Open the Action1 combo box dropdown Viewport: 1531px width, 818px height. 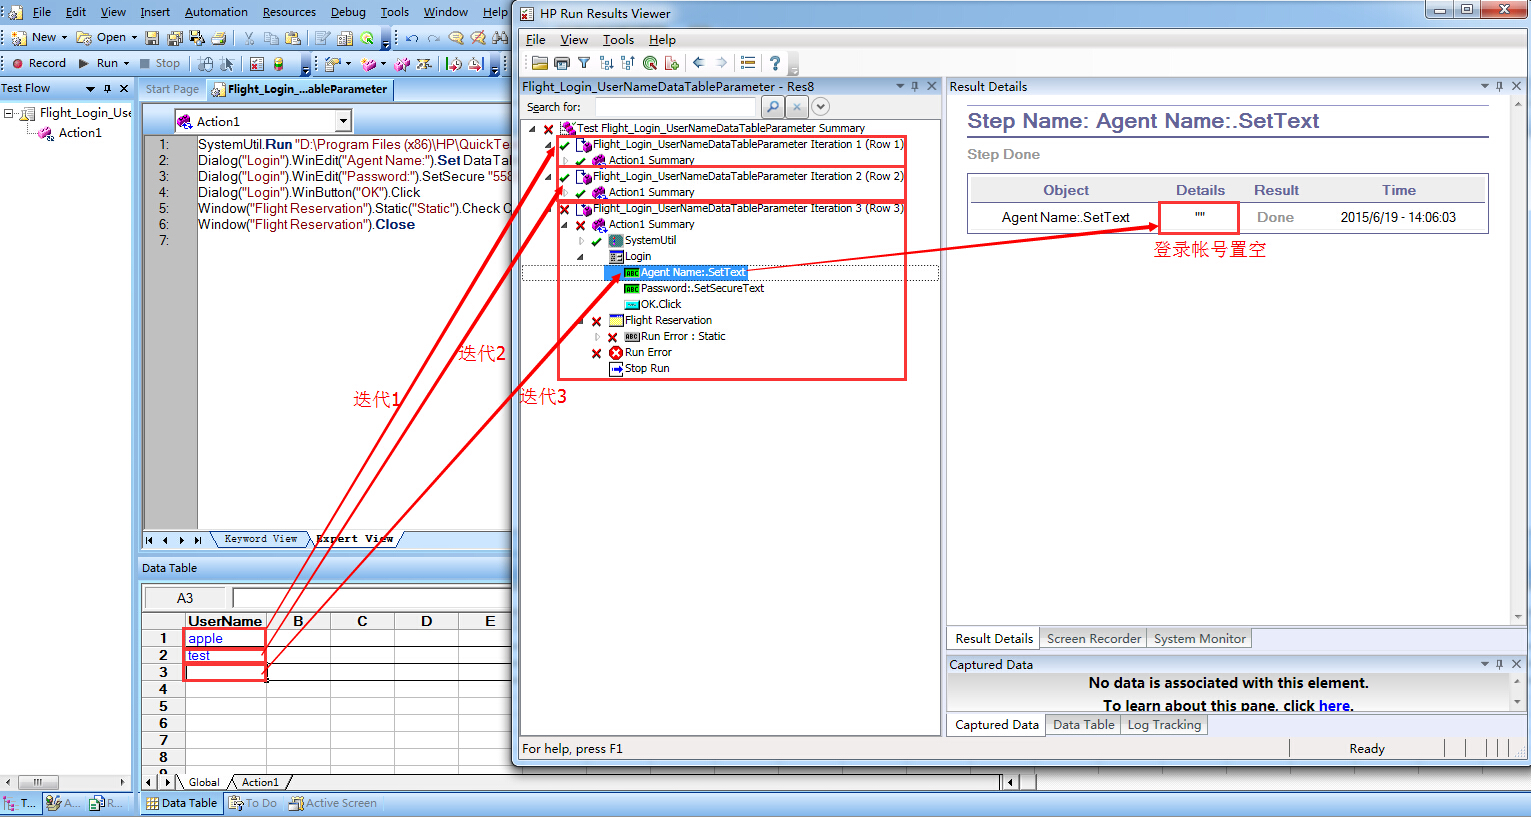pos(343,121)
